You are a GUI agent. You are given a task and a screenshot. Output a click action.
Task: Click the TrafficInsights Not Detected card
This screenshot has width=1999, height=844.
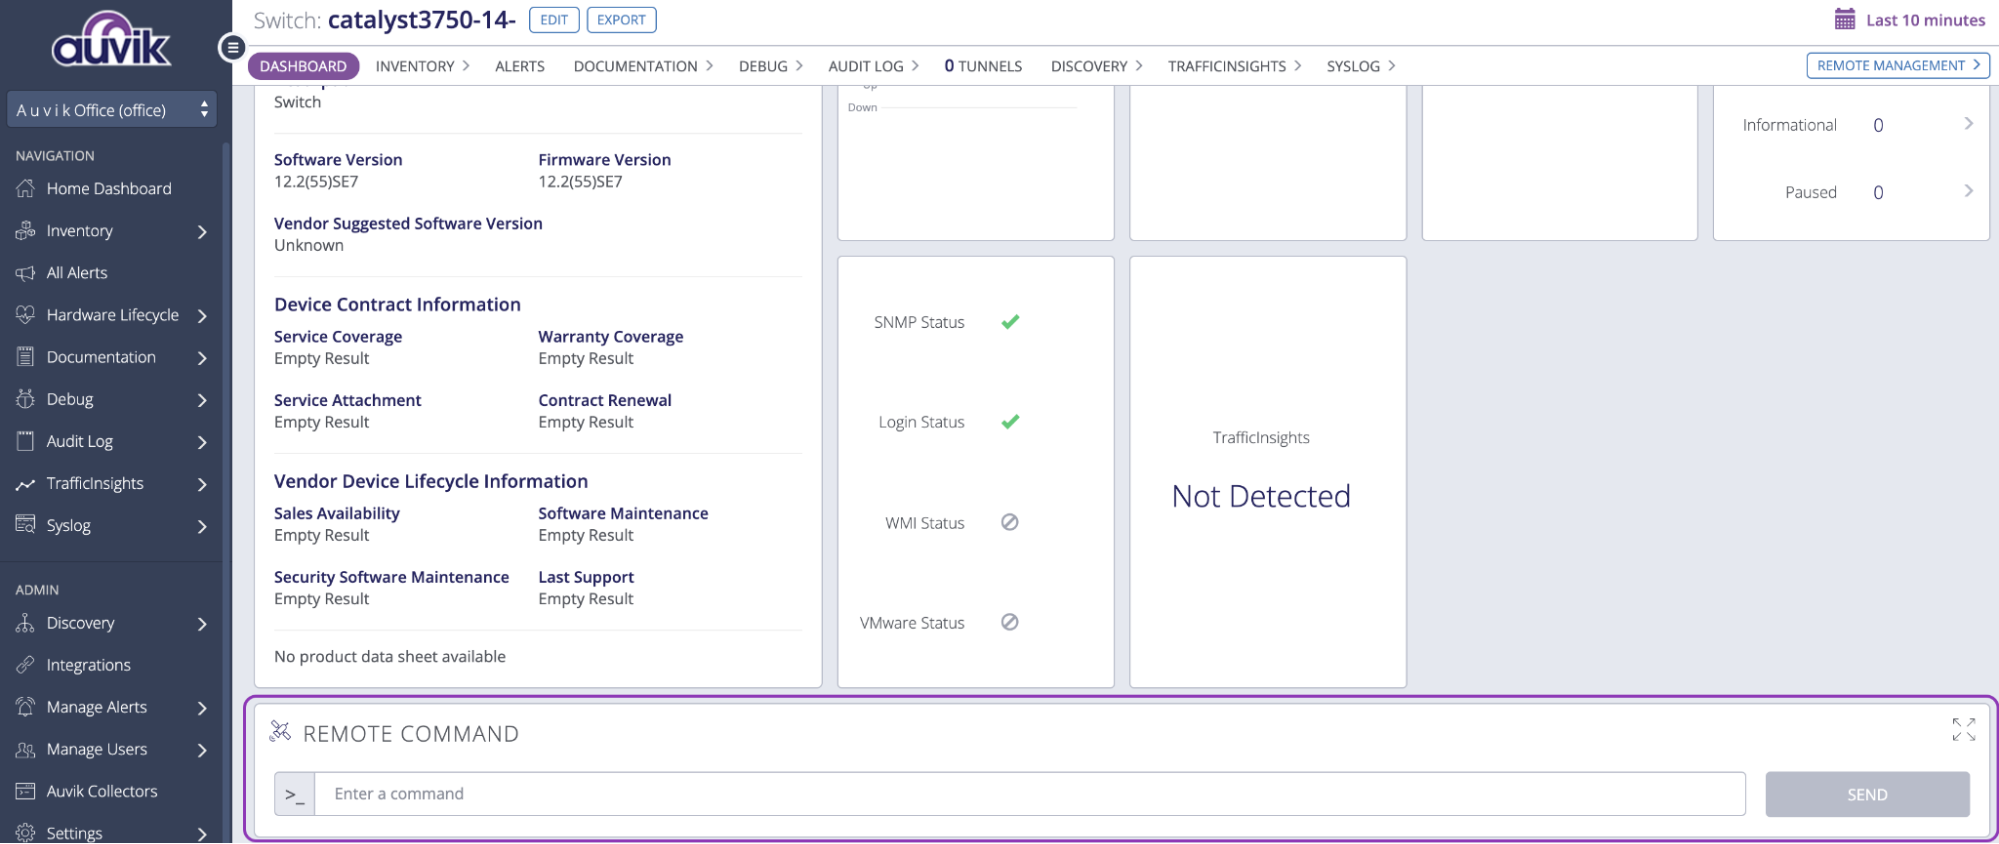1267,472
